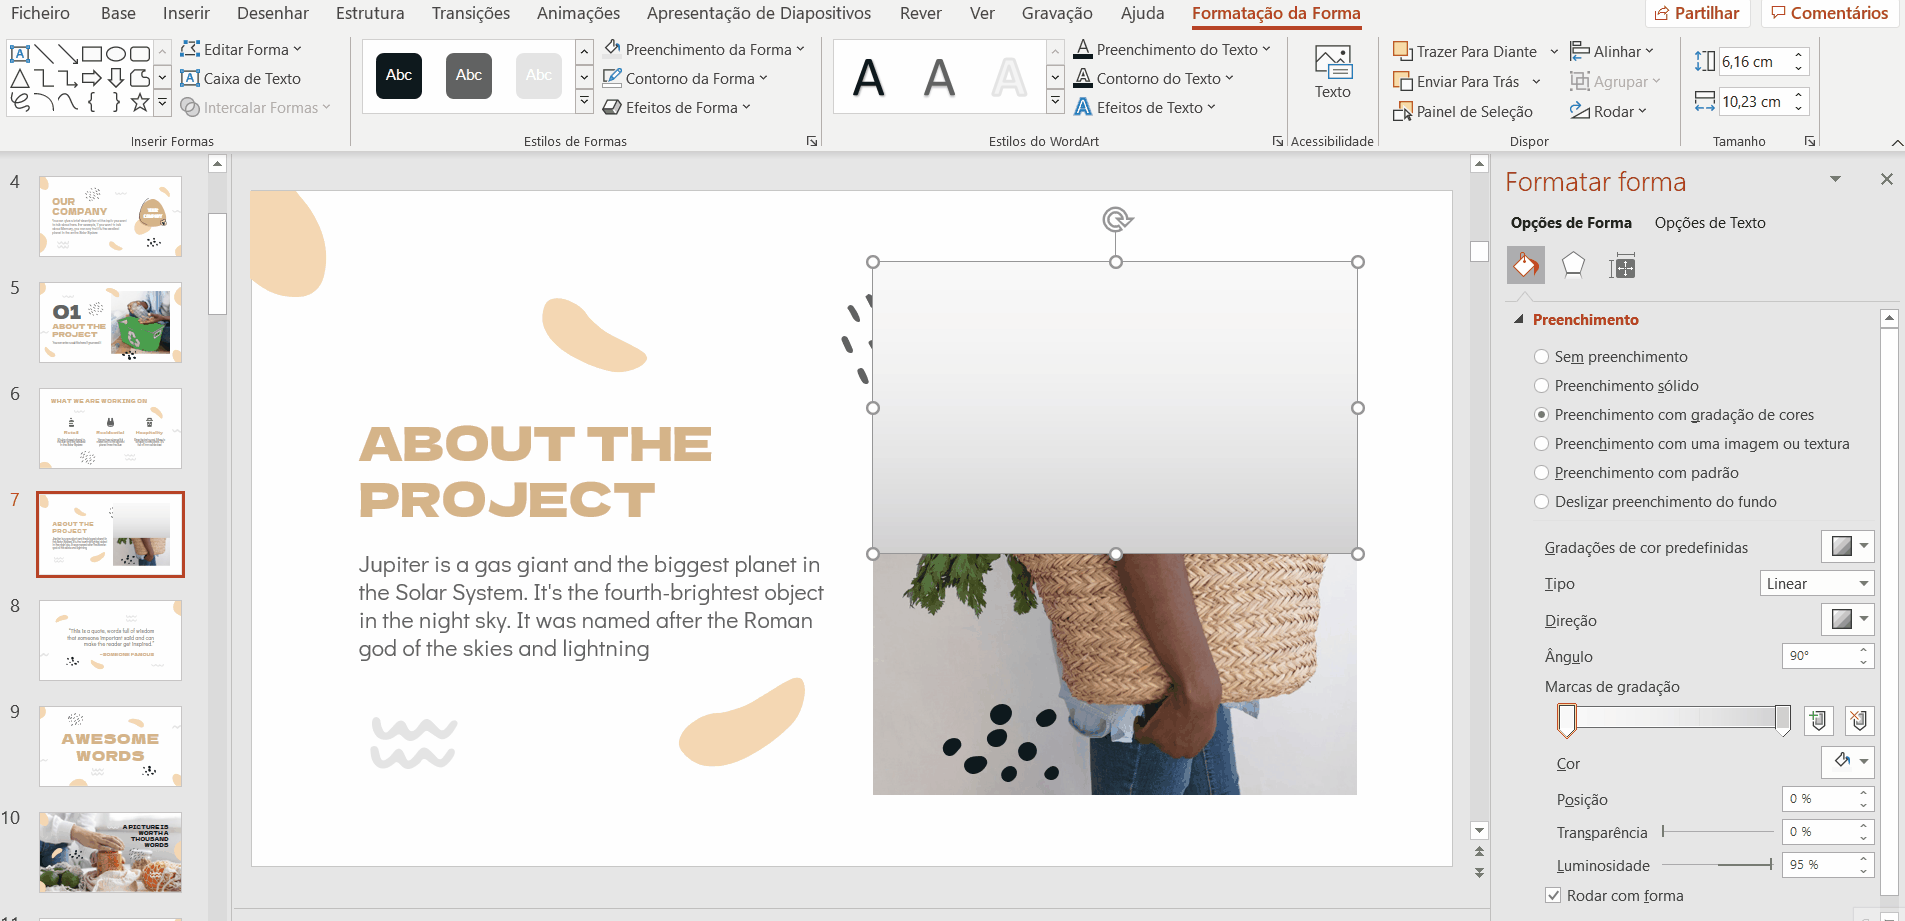
Task: Click the left gradient stop marker
Action: click(x=1566, y=720)
